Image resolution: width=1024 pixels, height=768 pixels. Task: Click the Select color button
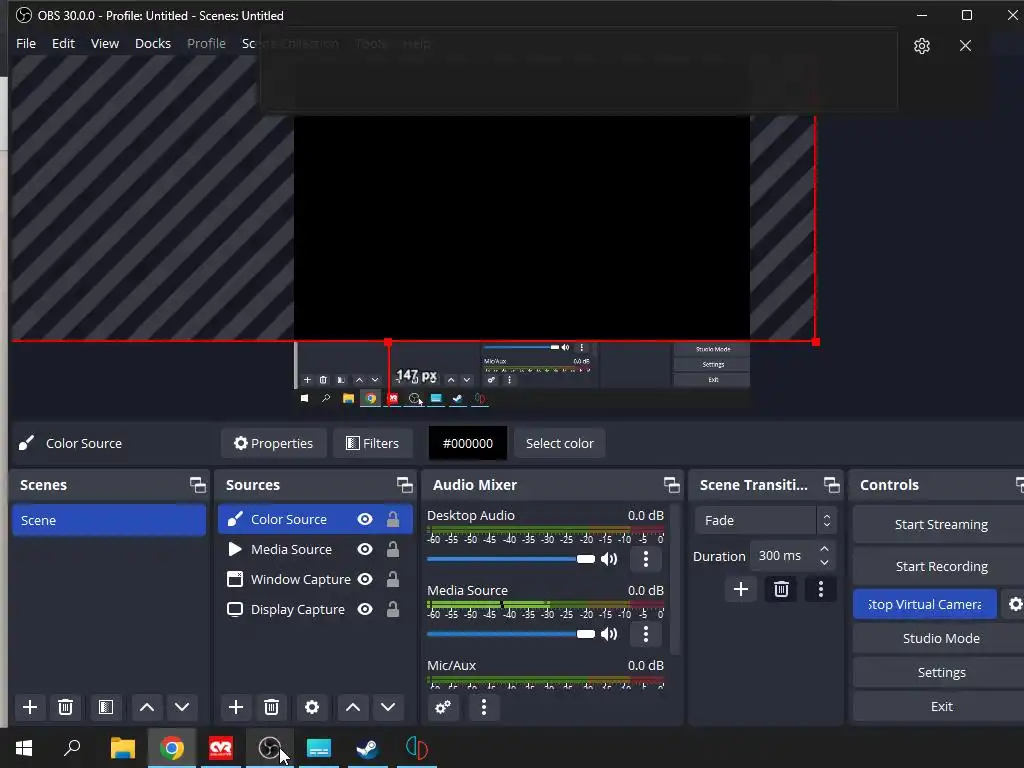click(x=560, y=443)
